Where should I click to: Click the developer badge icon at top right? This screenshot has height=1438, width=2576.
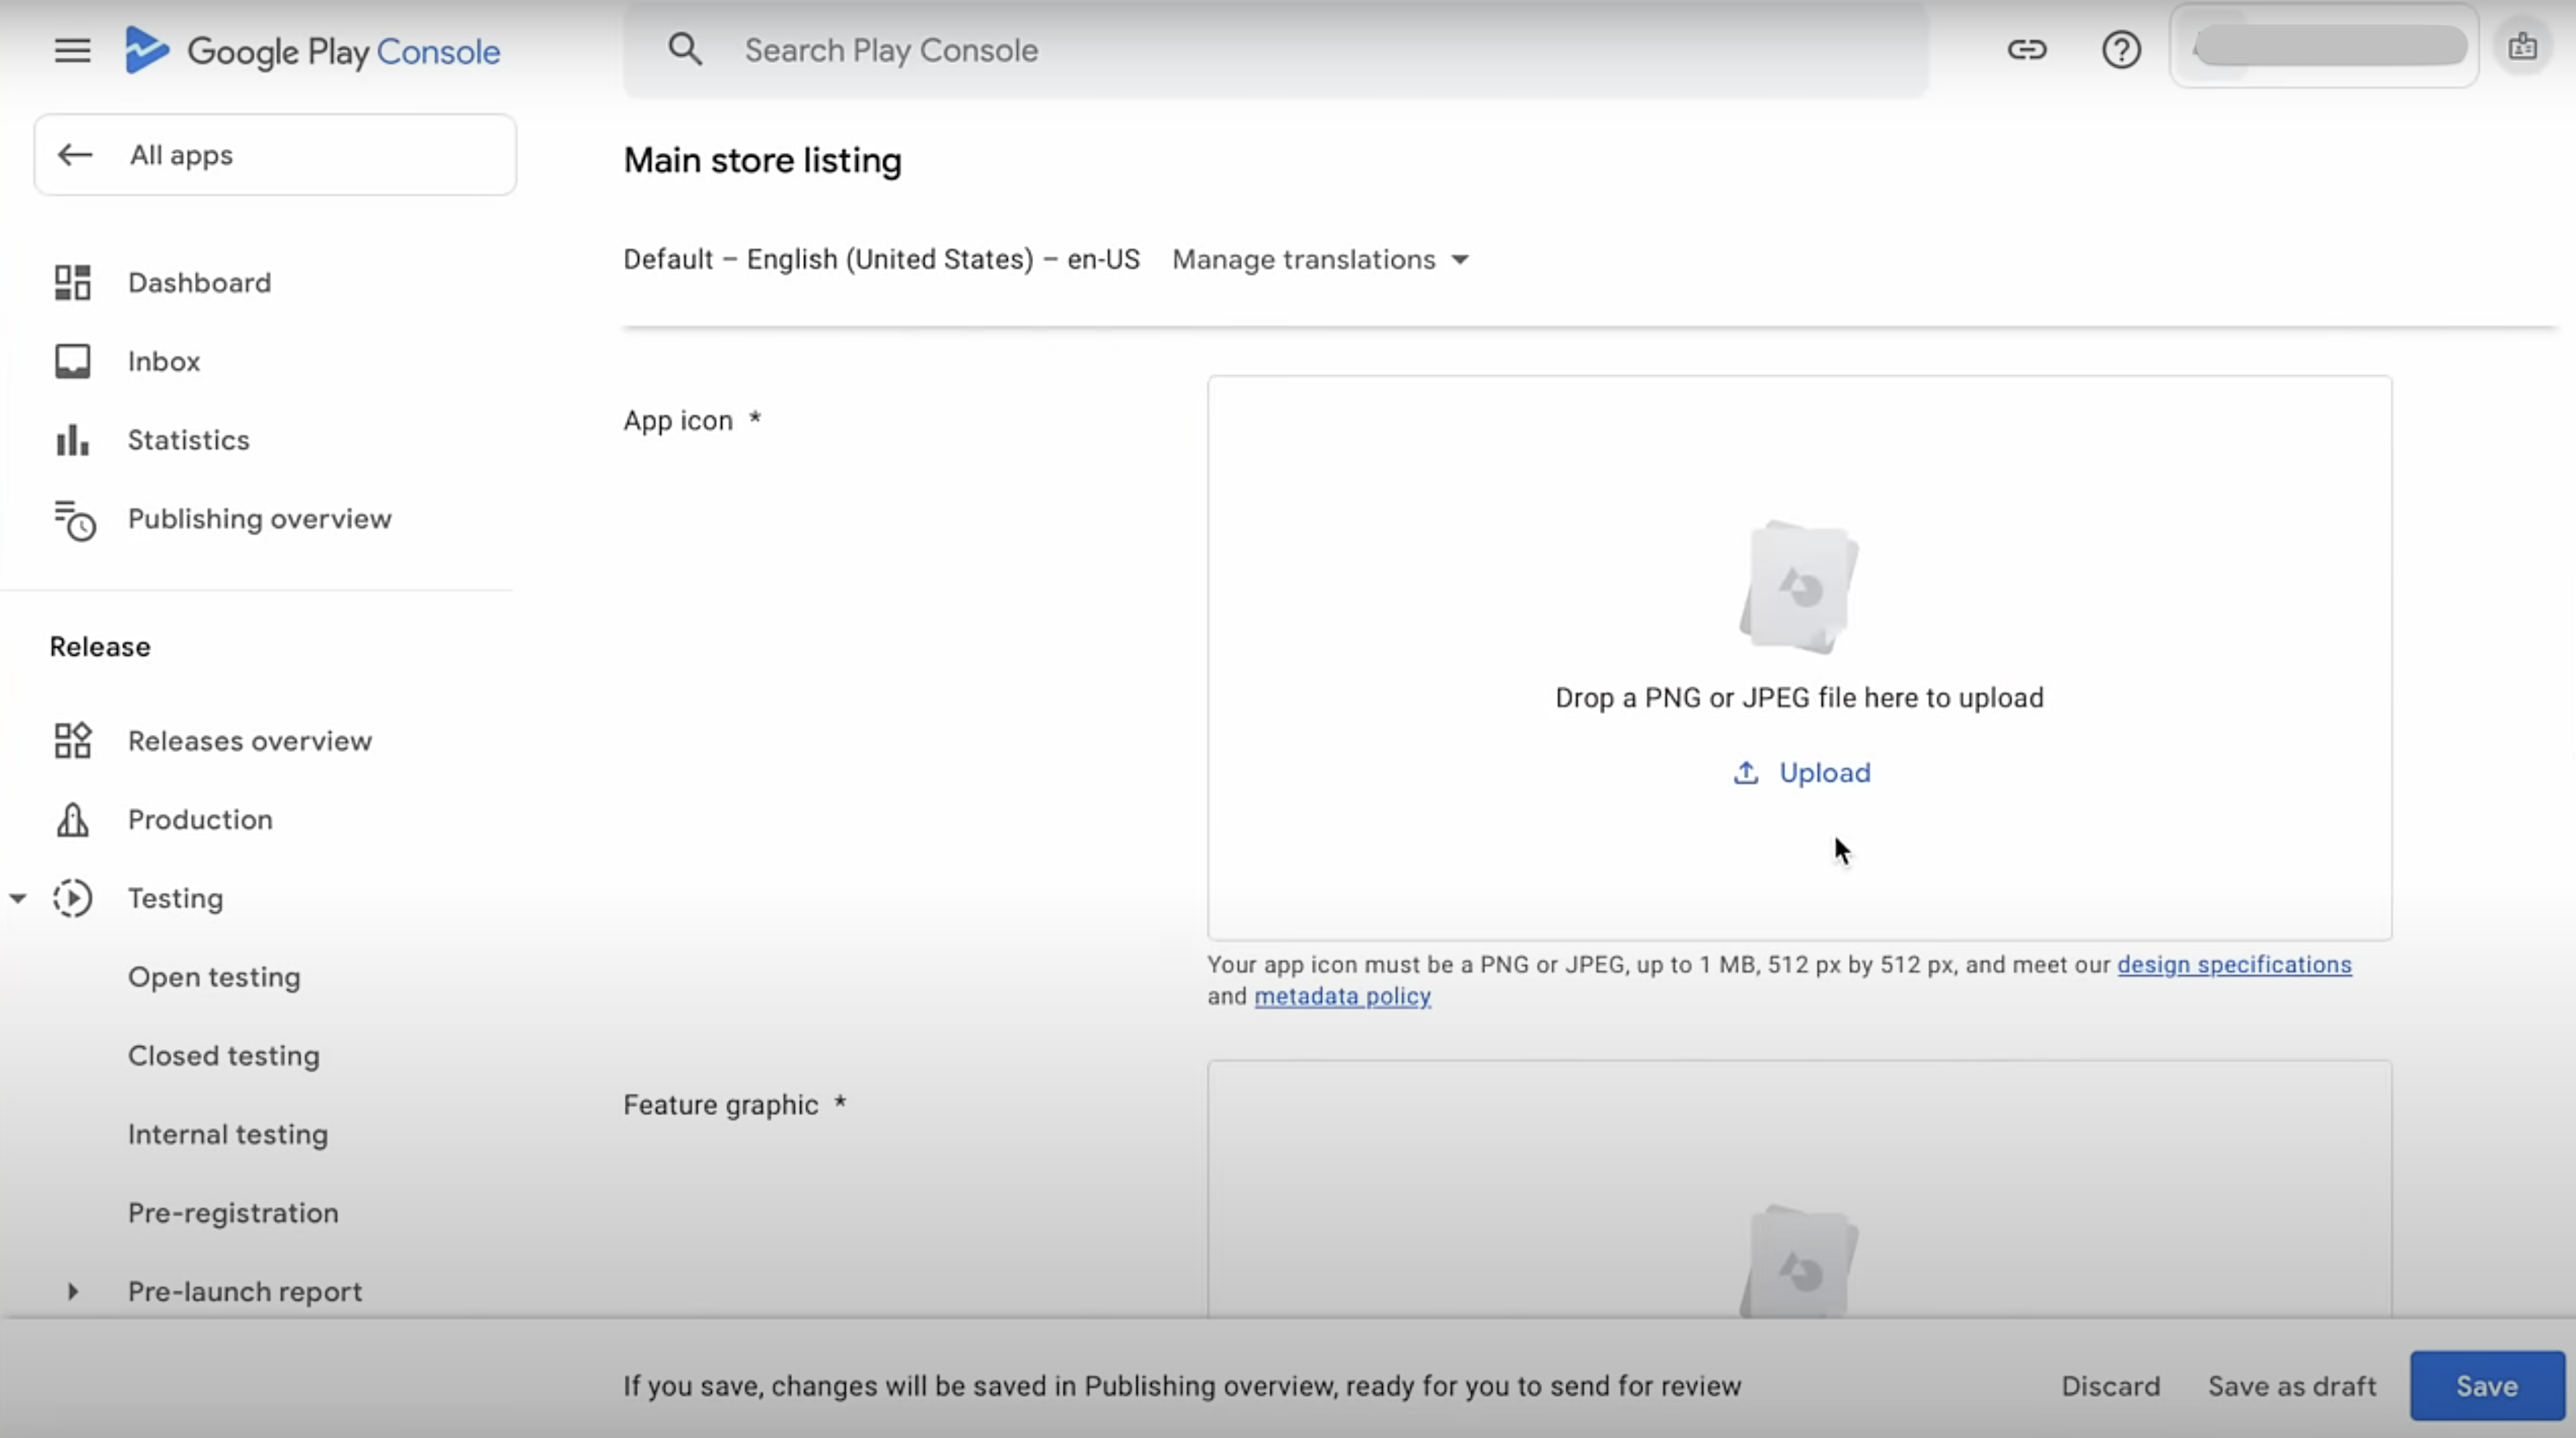(2523, 47)
